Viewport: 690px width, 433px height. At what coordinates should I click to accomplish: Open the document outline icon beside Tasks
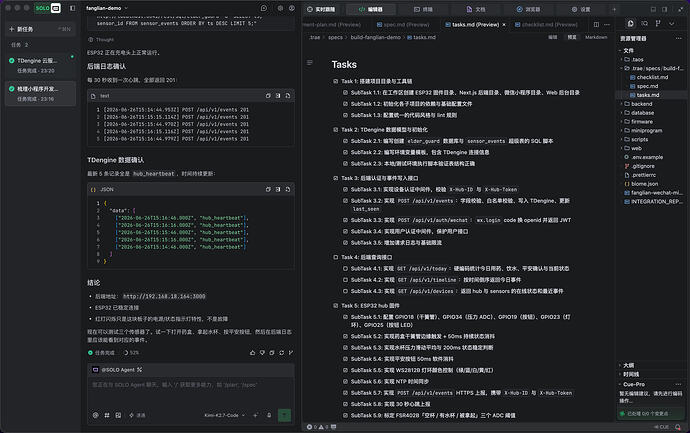point(310,63)
